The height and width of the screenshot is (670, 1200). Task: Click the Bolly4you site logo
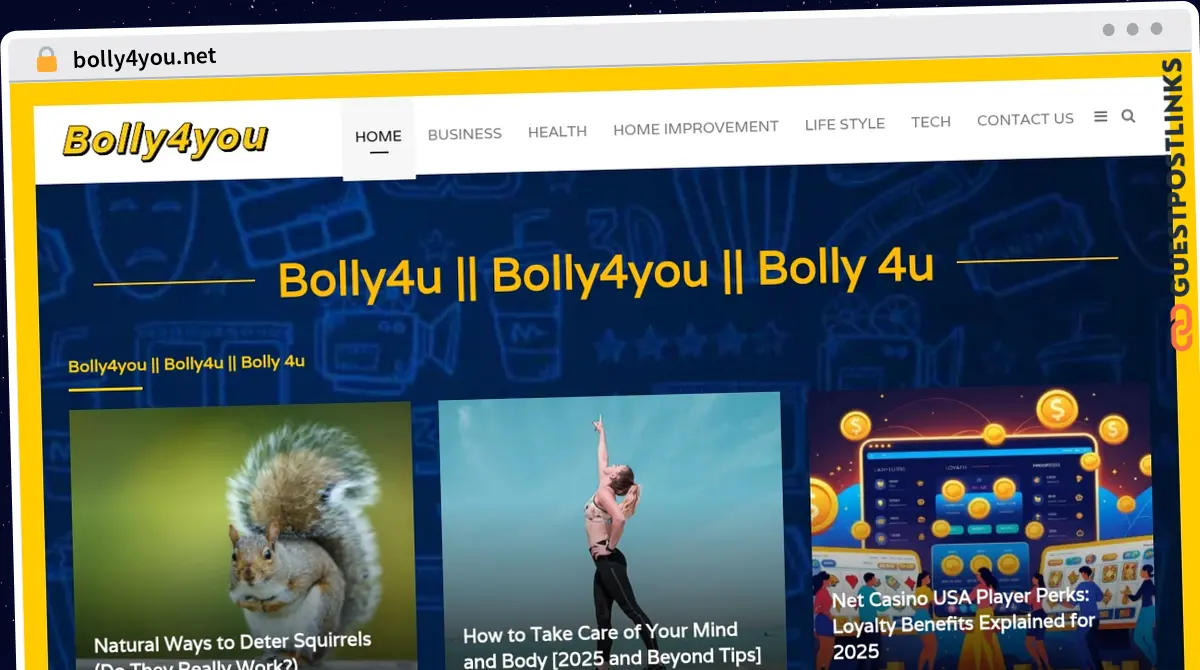(165, 140)
